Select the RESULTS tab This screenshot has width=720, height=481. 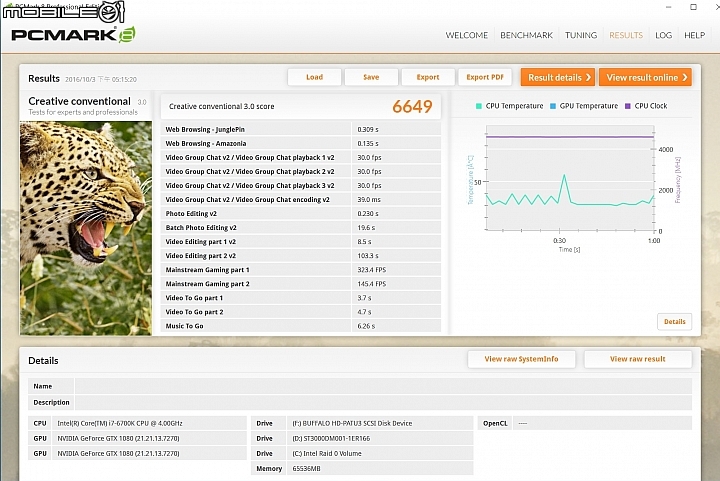[x=626, y=35]
